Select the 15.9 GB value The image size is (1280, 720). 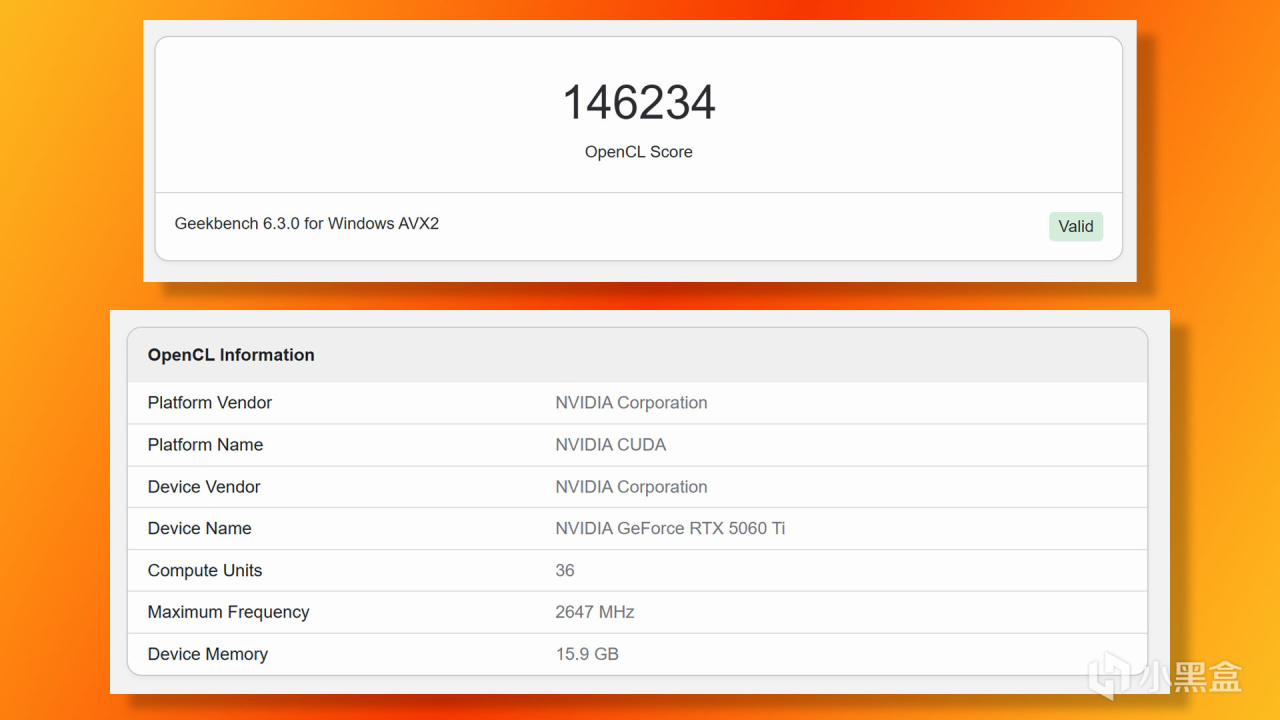[587, 654]
